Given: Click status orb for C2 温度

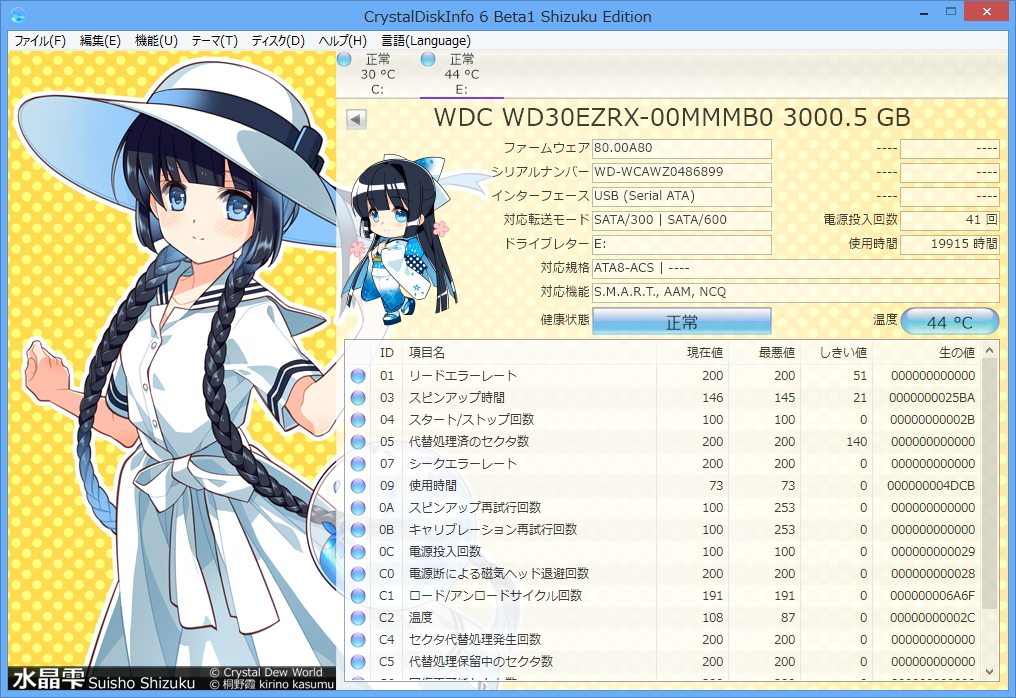Looking at the screenshot, I should pyautogui.click(x=358, y=618).
